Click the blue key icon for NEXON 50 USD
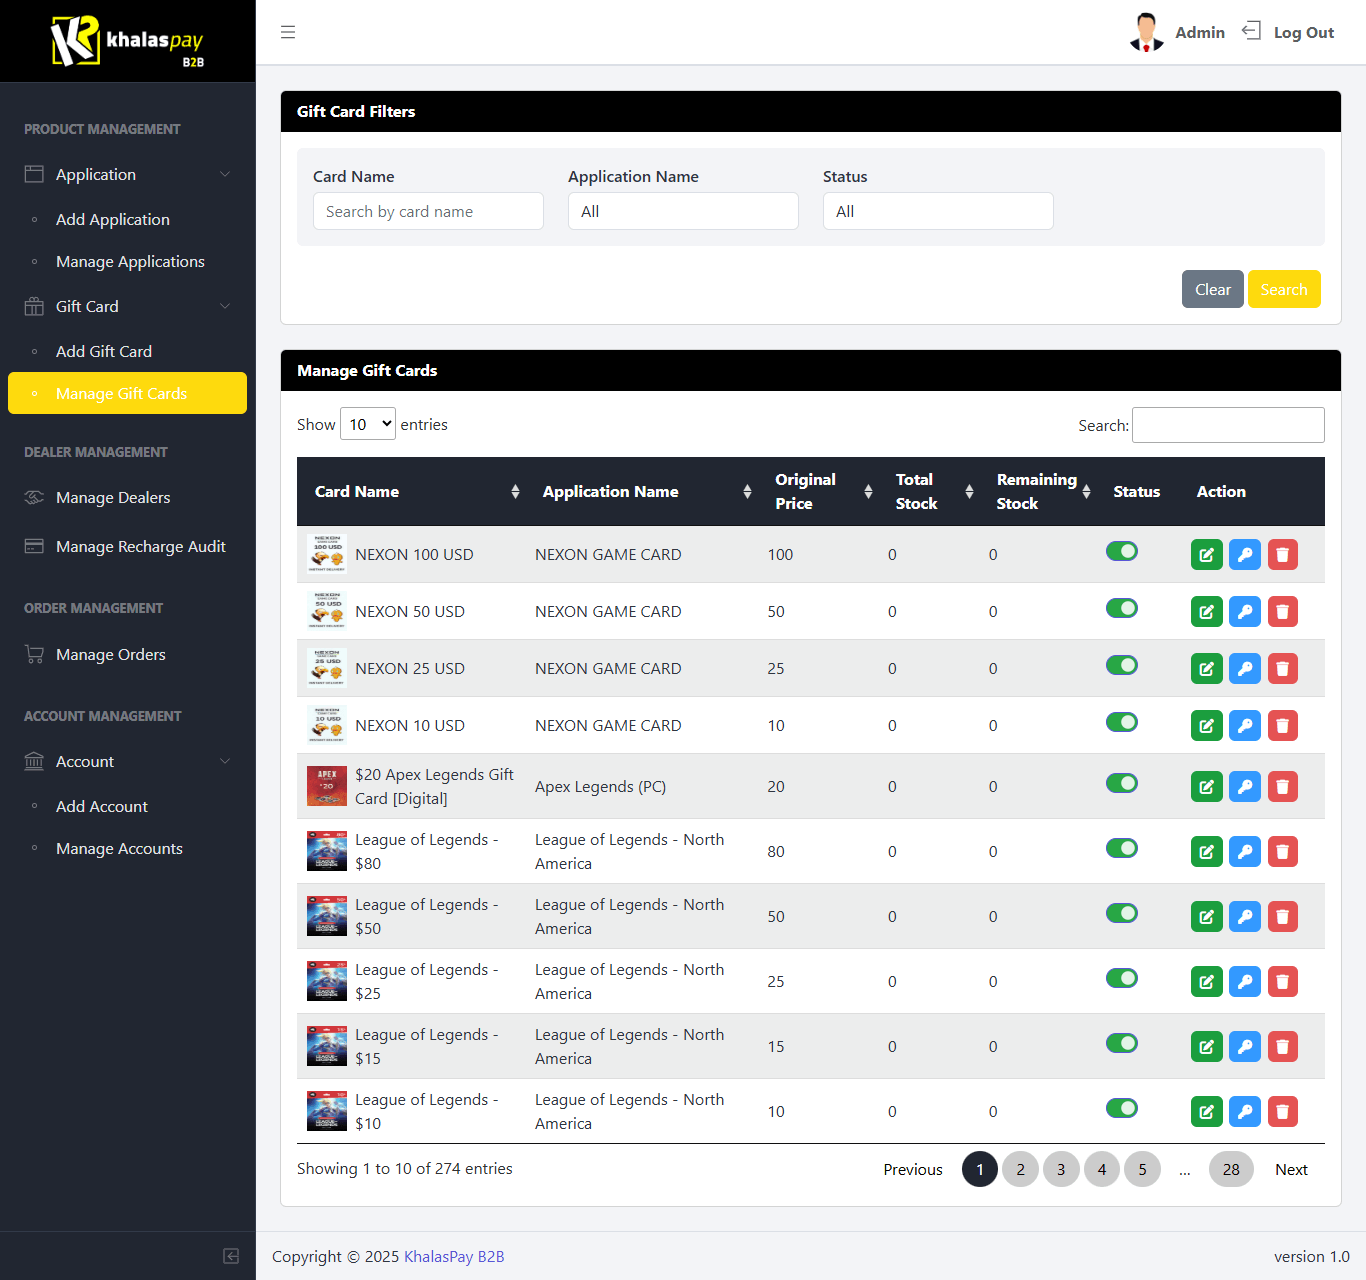 [1244, 612]
